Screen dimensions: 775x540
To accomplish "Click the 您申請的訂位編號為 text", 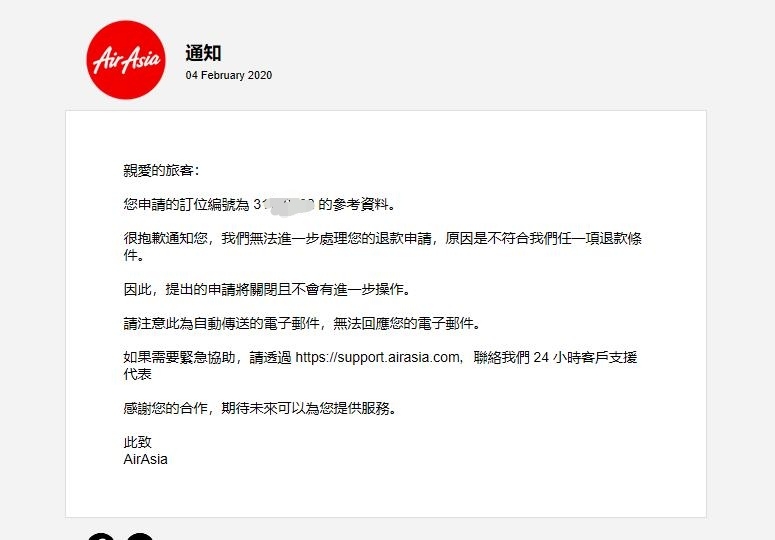I will click(186, 205).
